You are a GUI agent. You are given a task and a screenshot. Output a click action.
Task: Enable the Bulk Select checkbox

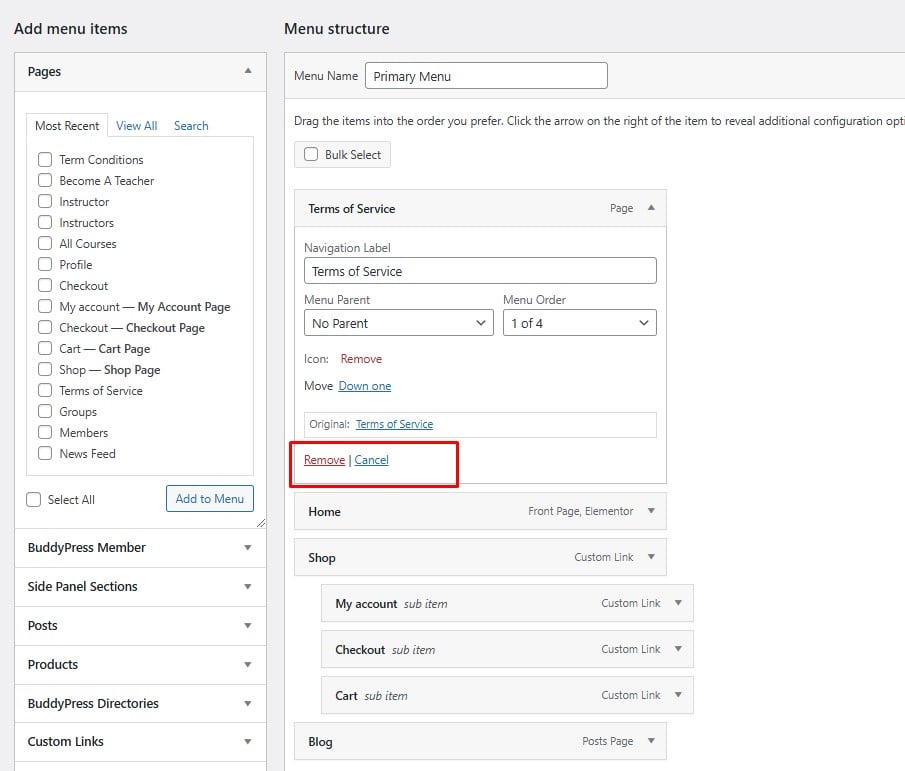[311, 155]
